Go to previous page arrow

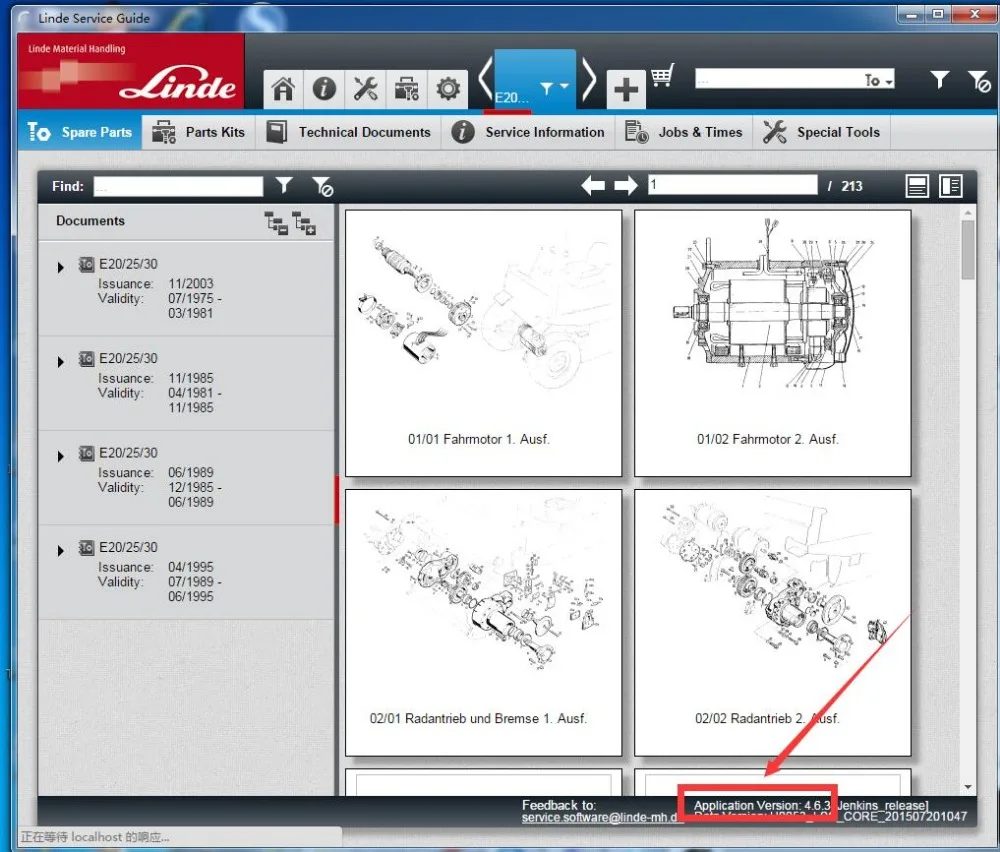click(593, 186)
